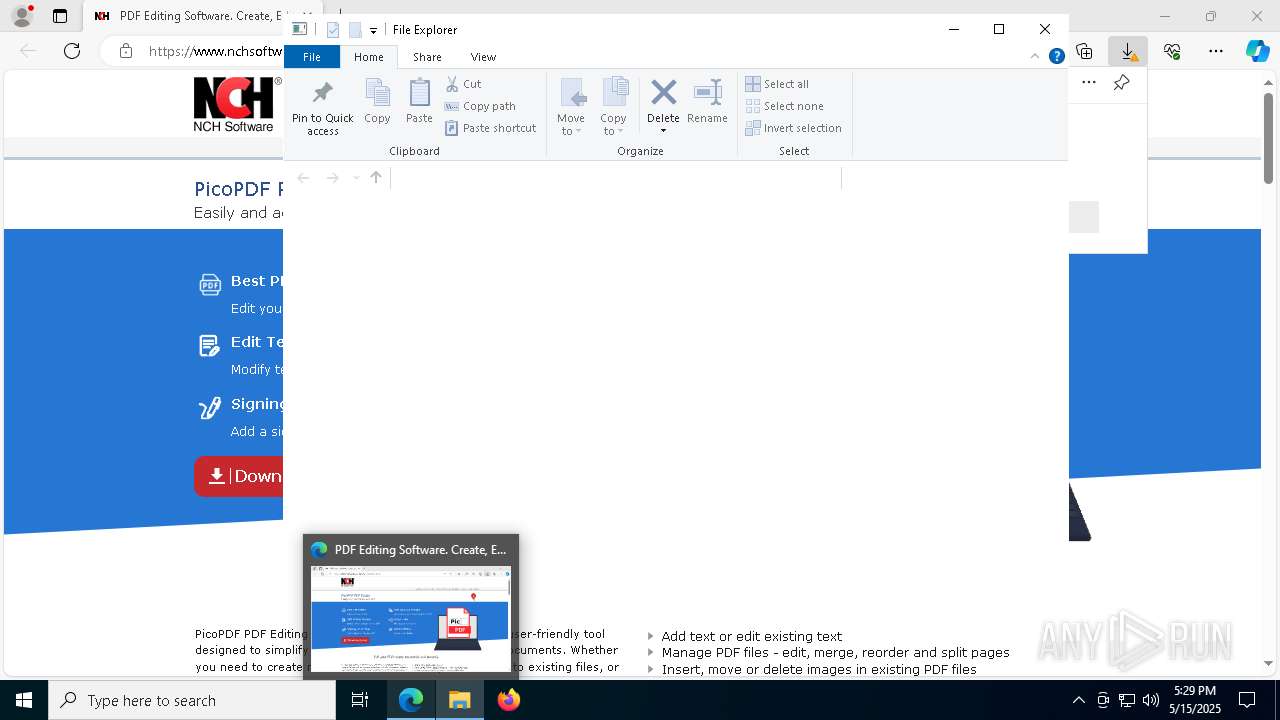Click the red Download button on page
Viewport: 1280px width, 720px height.
239,477
